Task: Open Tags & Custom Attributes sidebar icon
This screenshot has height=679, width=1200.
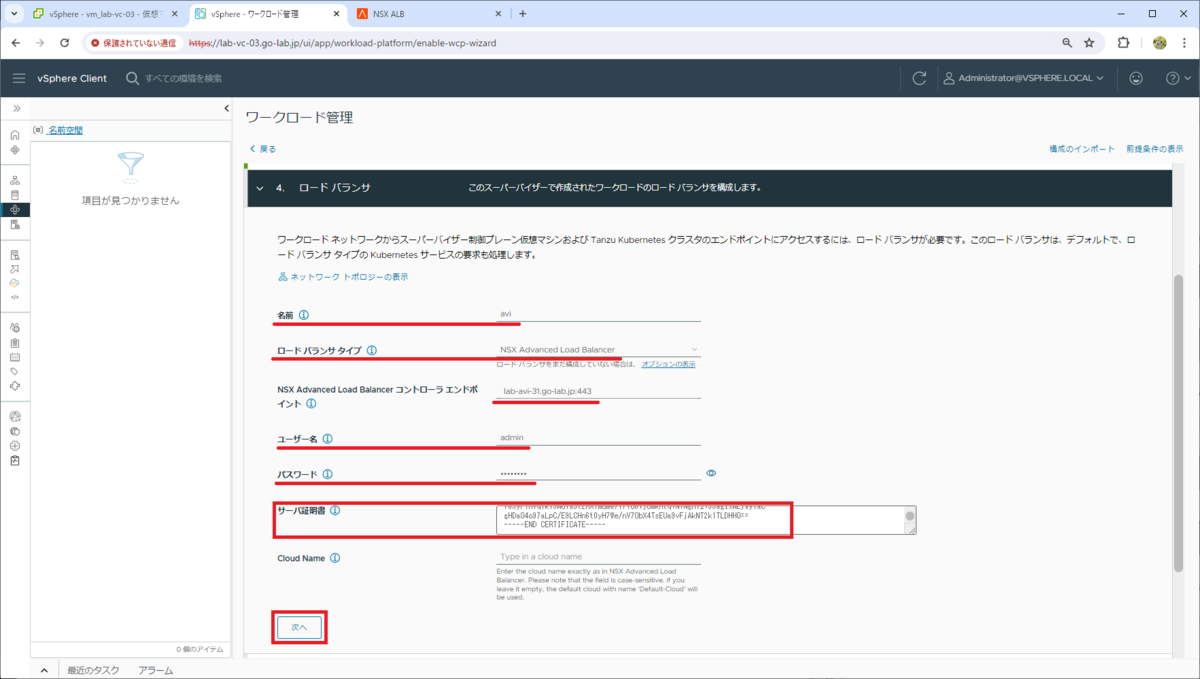Action: pos(15,371)
